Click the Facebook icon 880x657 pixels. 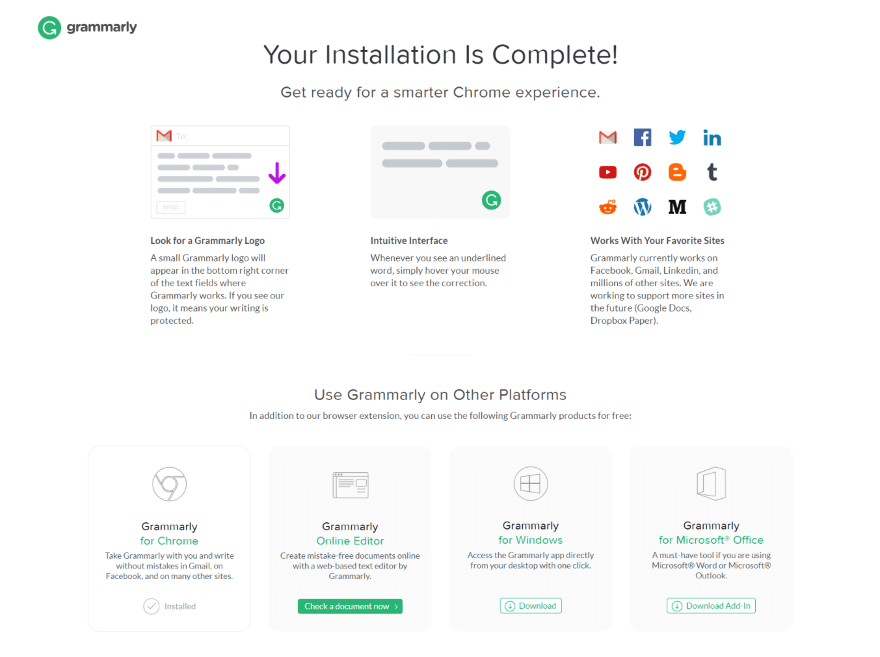[x=642, y=138]
